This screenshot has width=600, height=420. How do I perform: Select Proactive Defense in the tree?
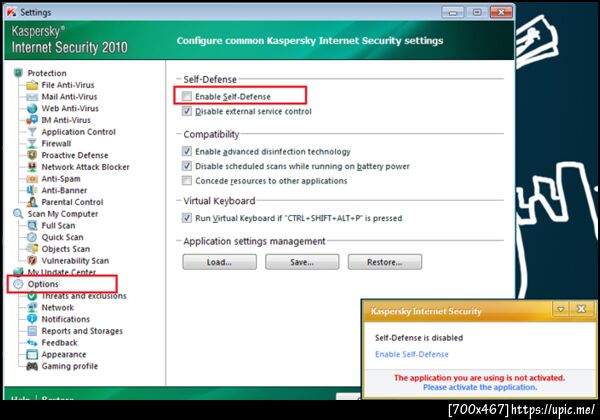(75, 155)
